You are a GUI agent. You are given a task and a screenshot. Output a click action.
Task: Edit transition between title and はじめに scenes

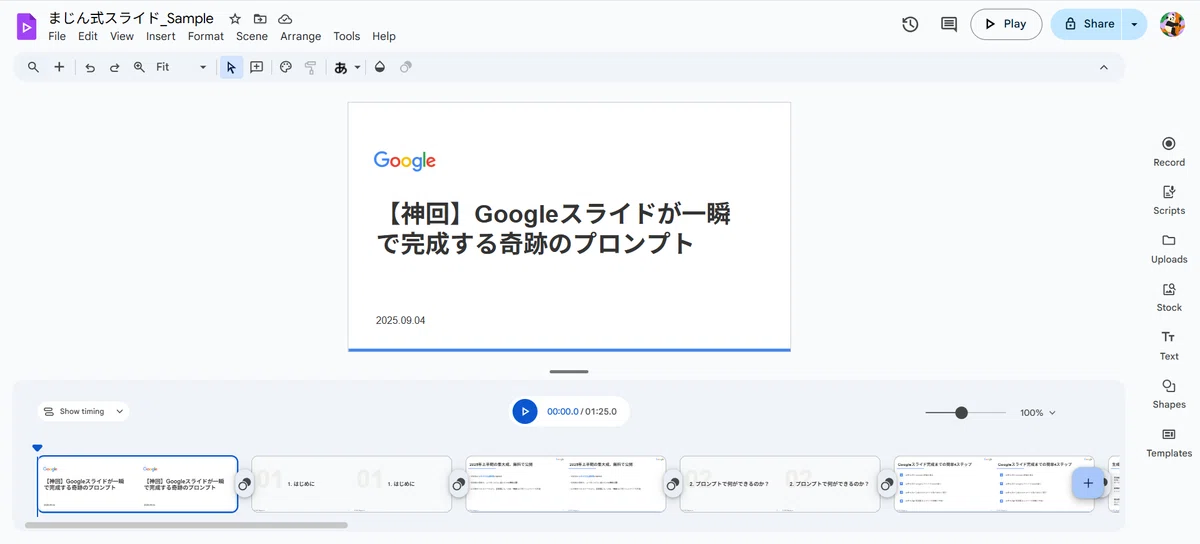pos(245,484)
